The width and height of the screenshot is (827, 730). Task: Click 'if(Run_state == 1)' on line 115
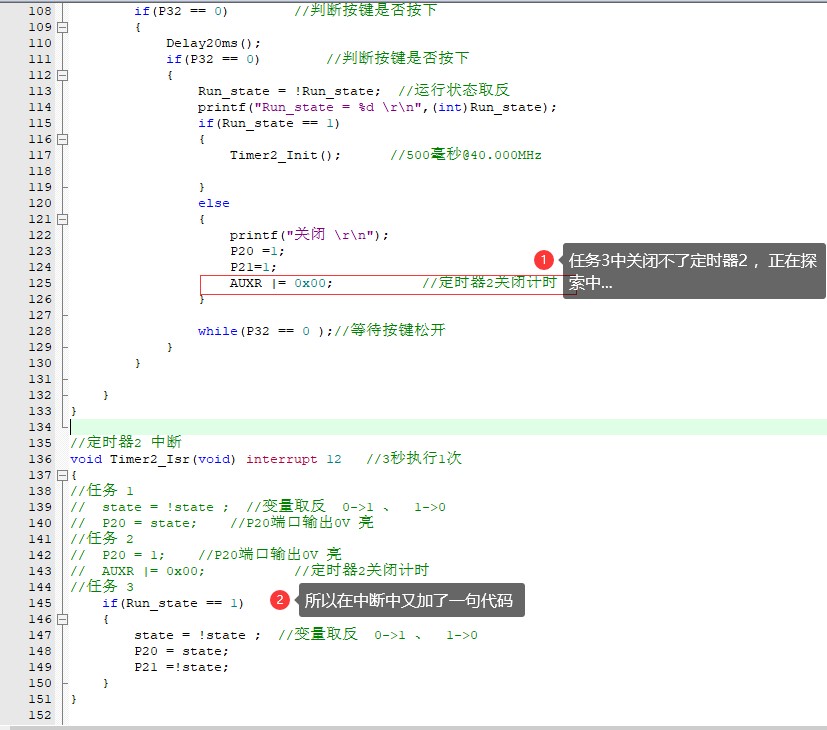tap(268, 123)
